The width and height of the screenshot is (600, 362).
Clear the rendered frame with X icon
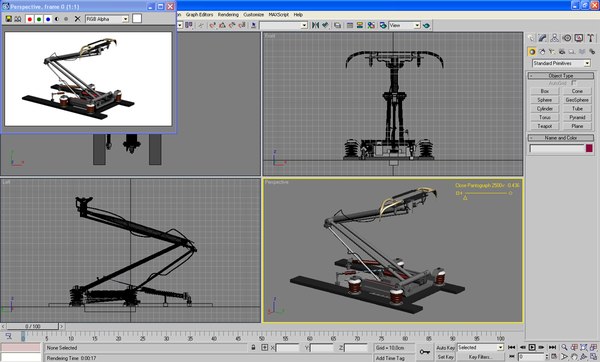coord(78,19)
